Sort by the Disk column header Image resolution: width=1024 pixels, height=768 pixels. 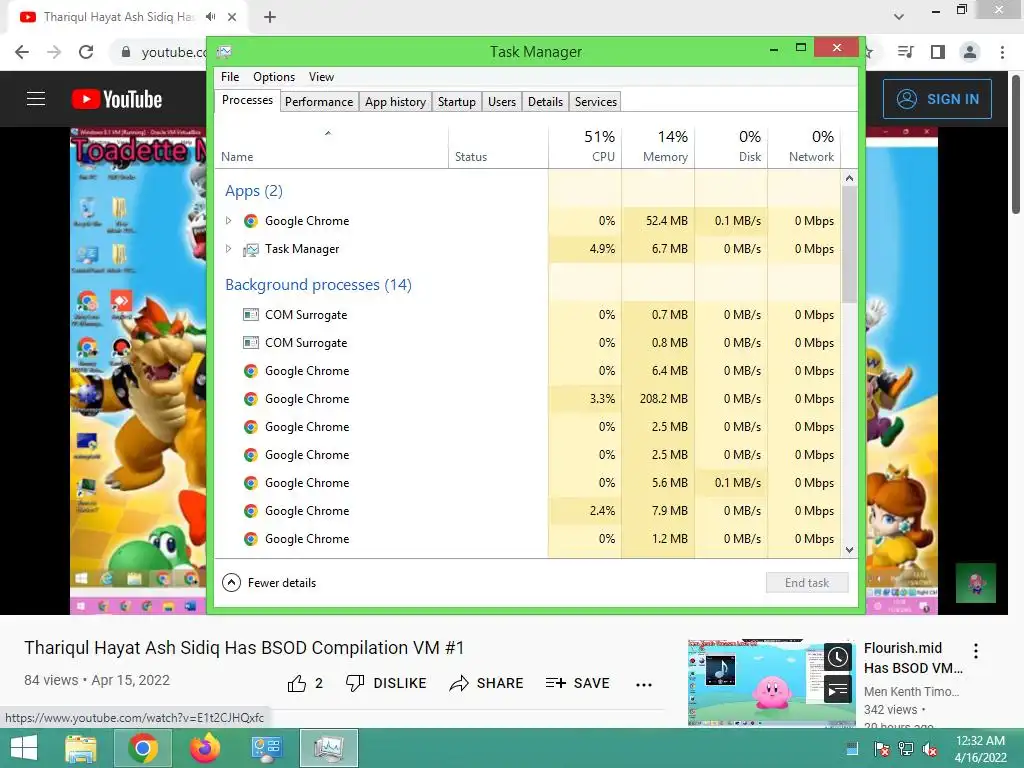731,146
